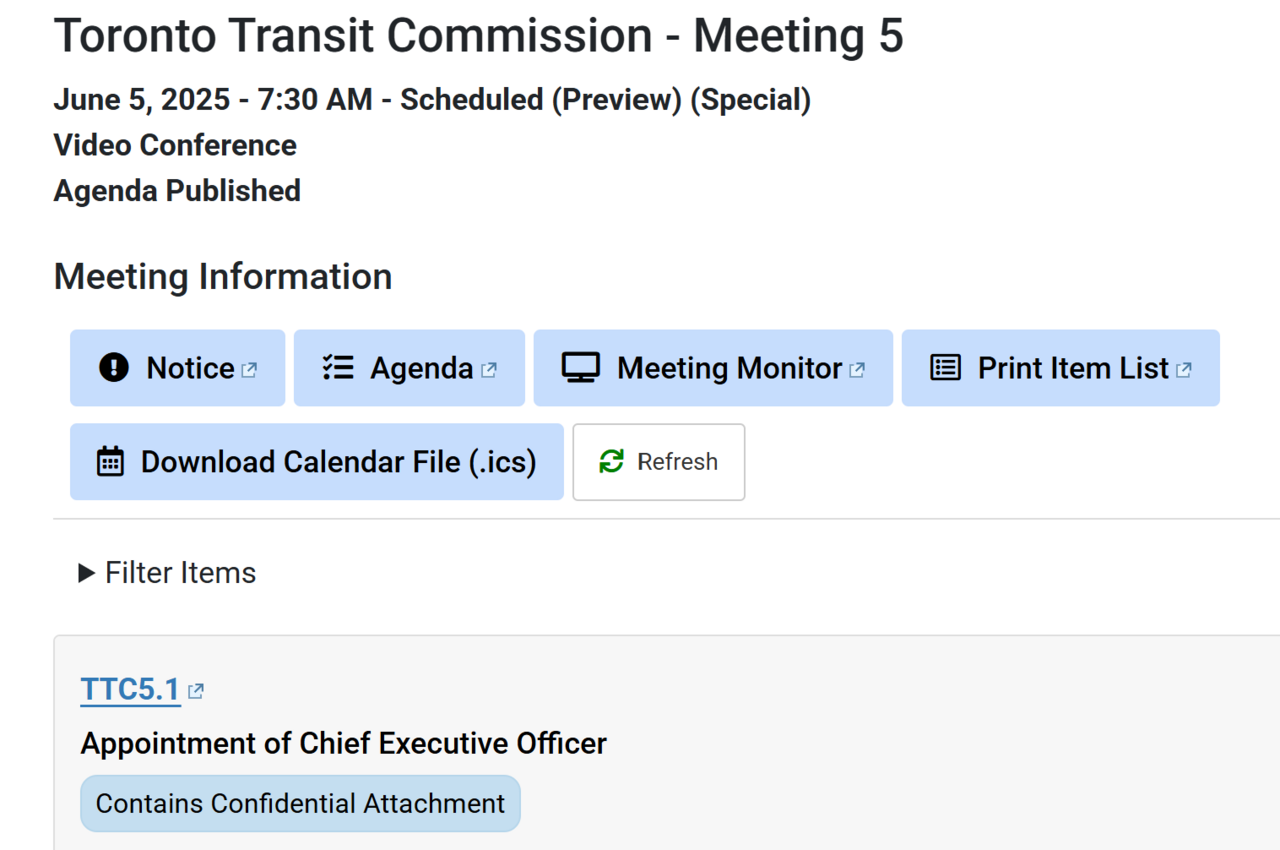The height and width of the screenshot is (850, 1280).
Task: Click the exclamation icon on the Notice button
Action: 114,368
